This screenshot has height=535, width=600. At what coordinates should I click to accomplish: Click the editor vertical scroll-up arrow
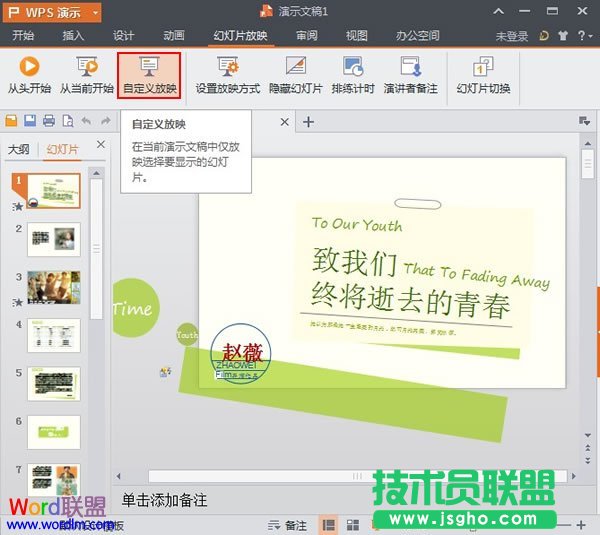tap(588, 144)
